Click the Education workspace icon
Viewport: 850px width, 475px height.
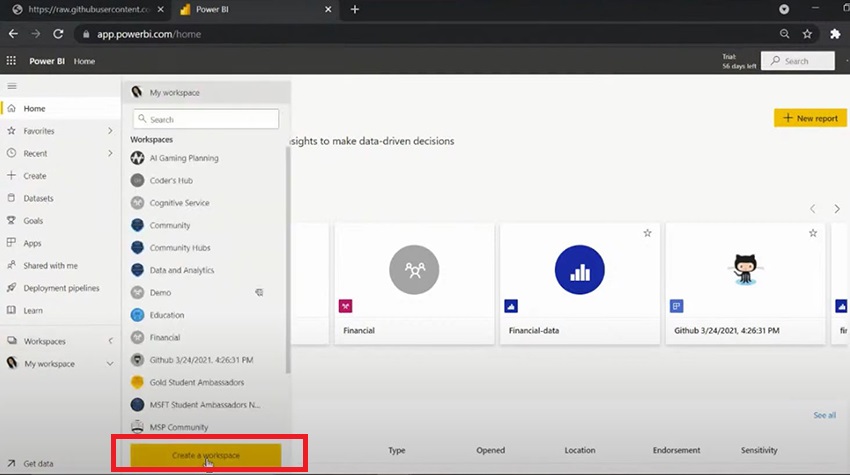point(137,315)
